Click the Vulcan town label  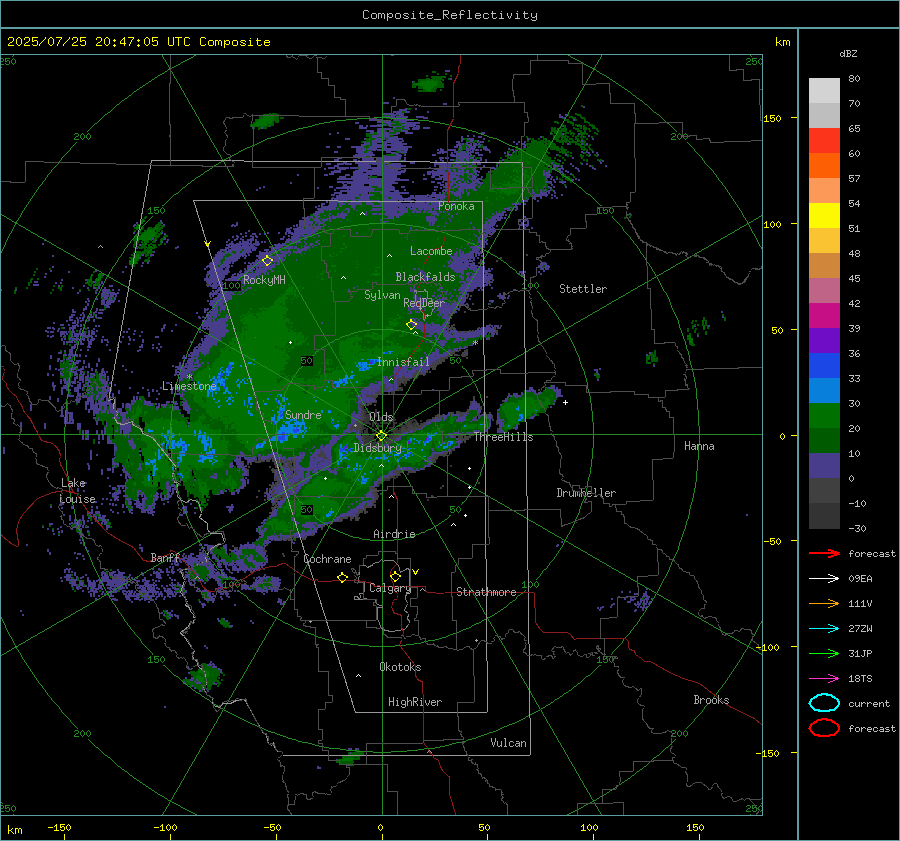(508, 743)
